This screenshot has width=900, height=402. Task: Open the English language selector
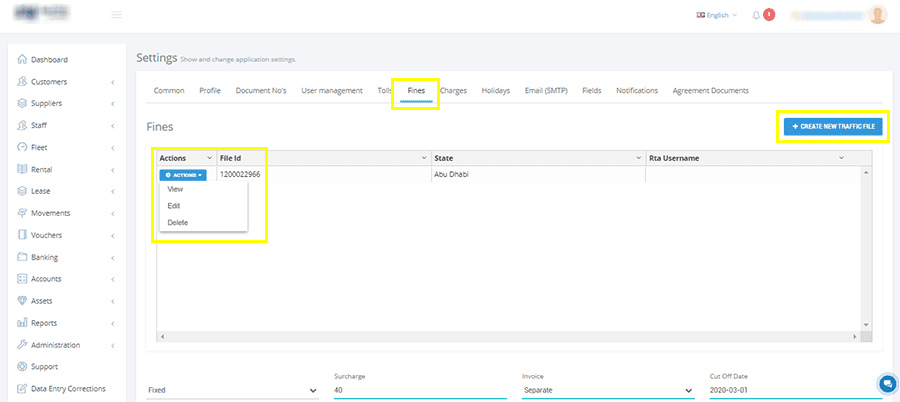coord(716,15)
